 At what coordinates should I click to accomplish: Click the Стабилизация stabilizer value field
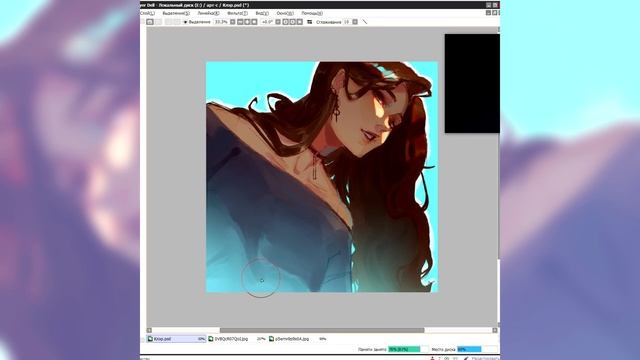347,22
